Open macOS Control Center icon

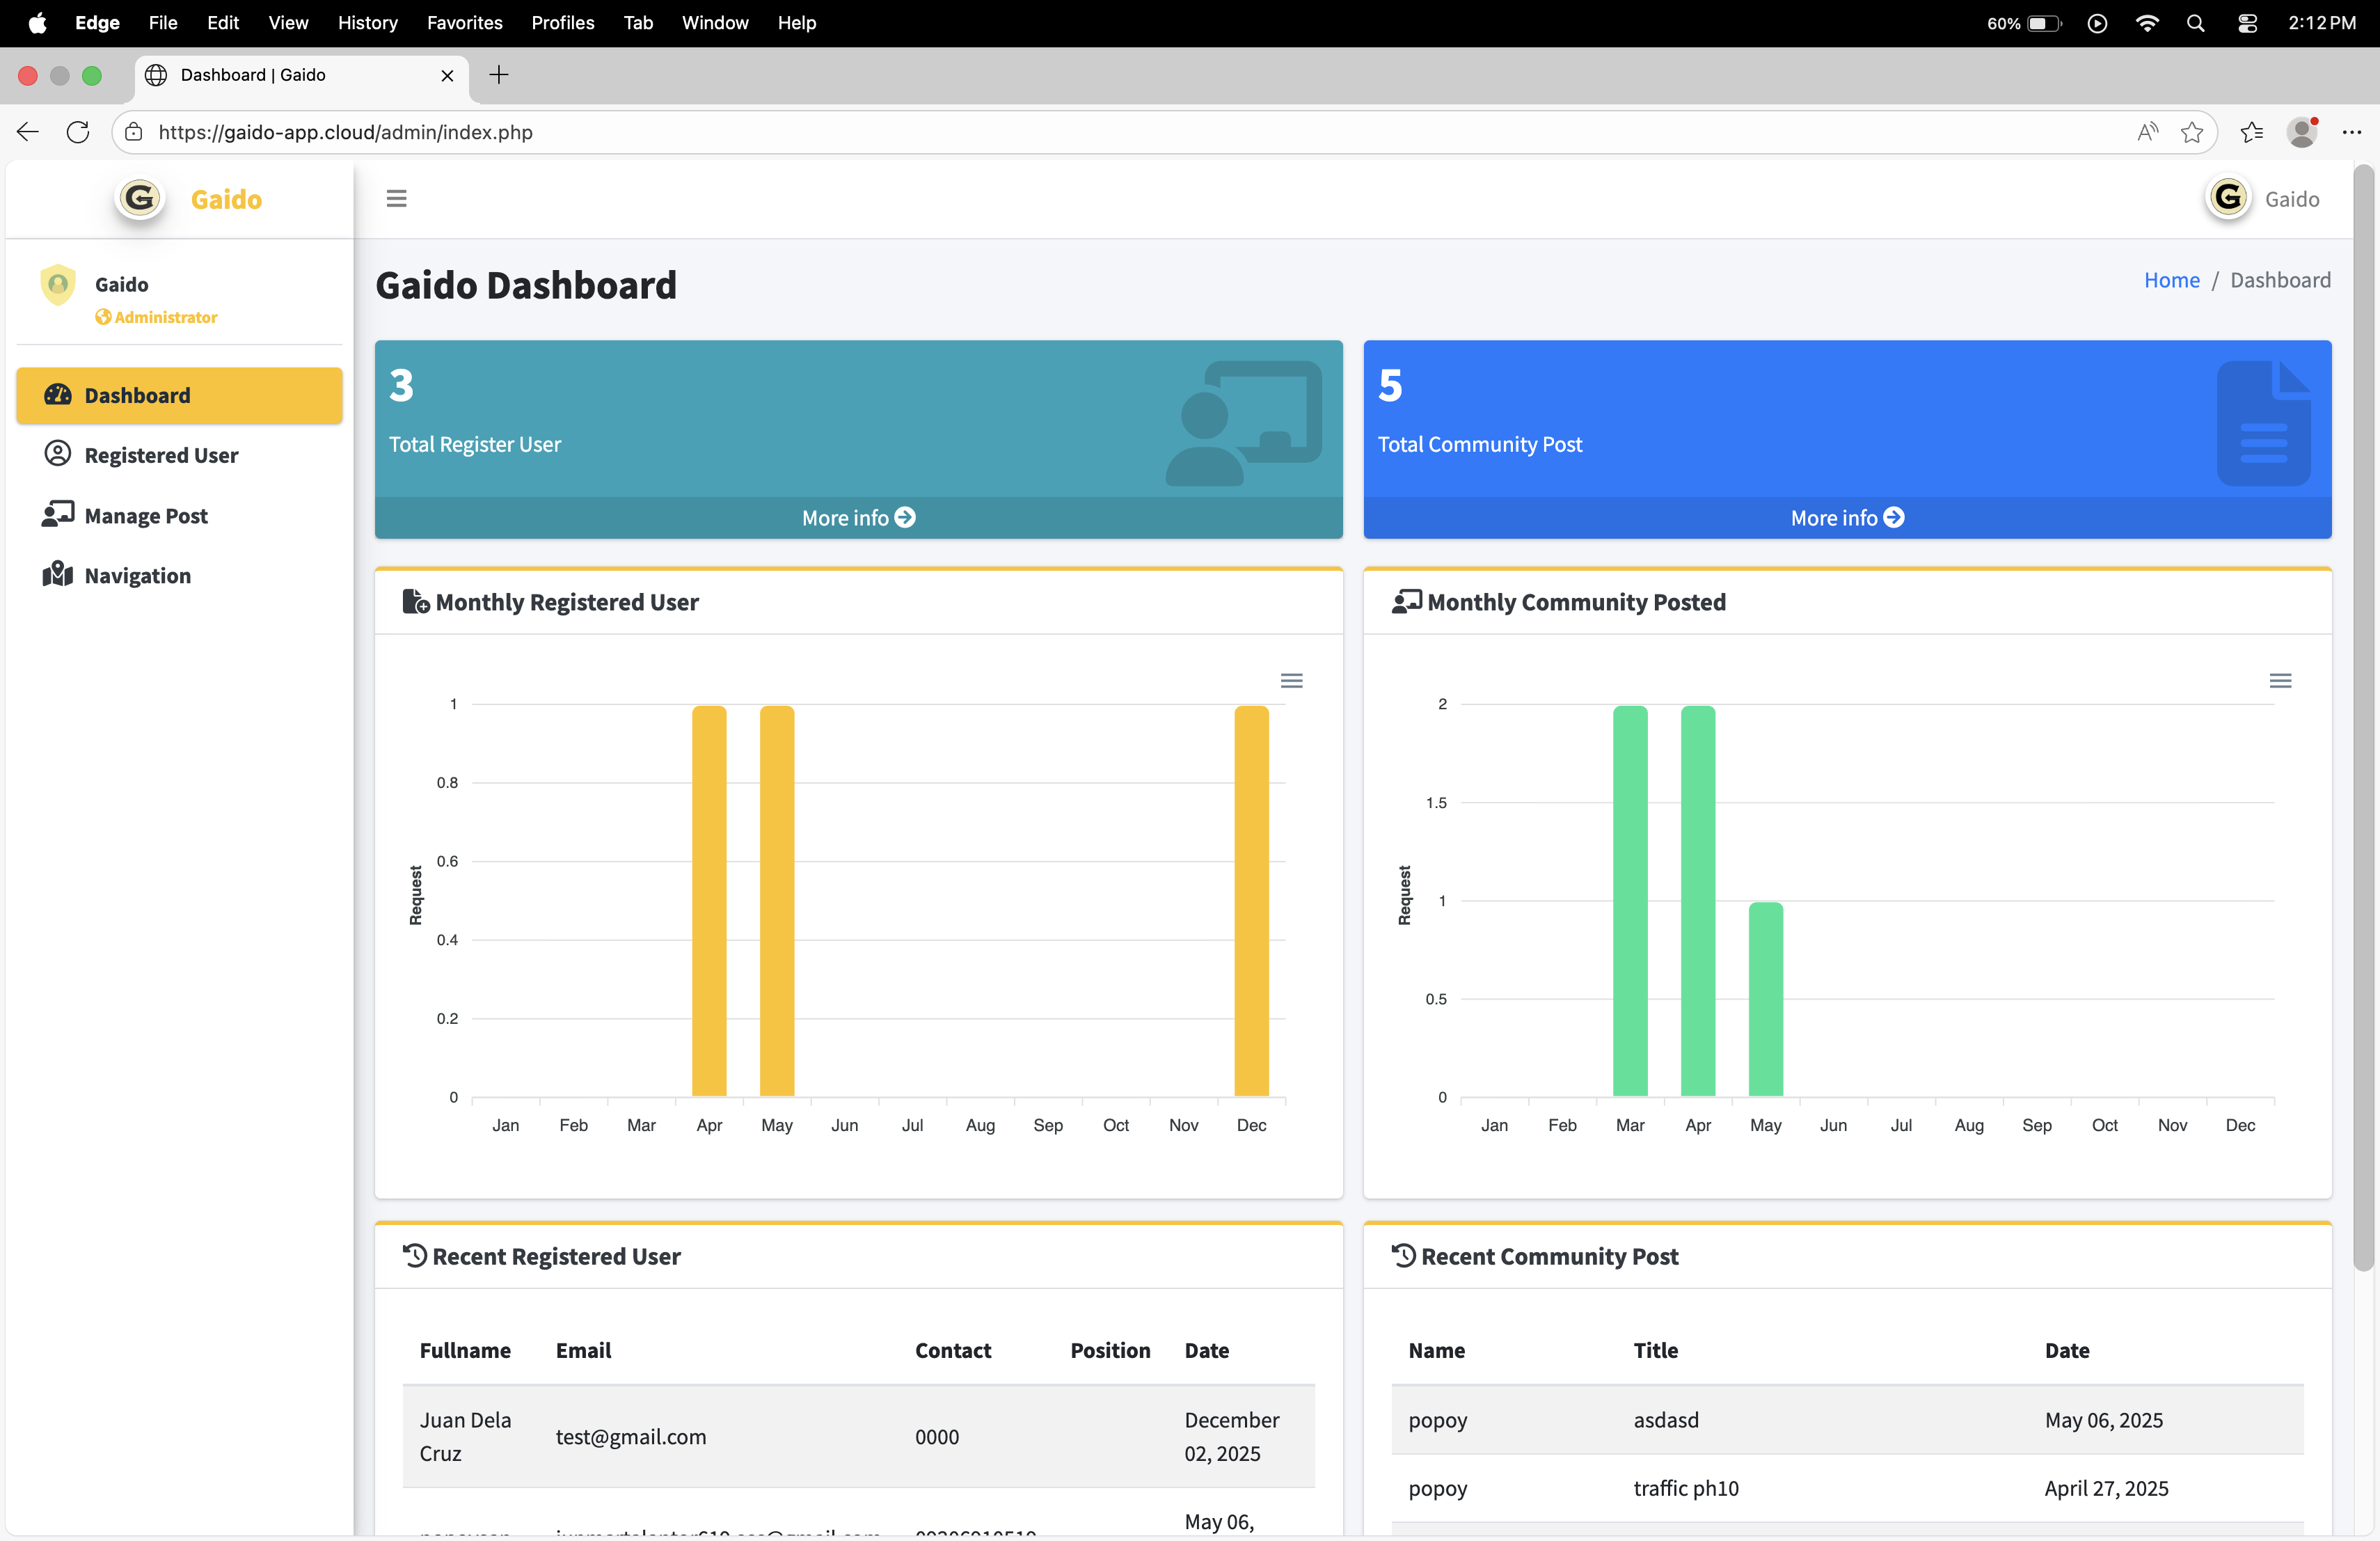coord(2247,22)
